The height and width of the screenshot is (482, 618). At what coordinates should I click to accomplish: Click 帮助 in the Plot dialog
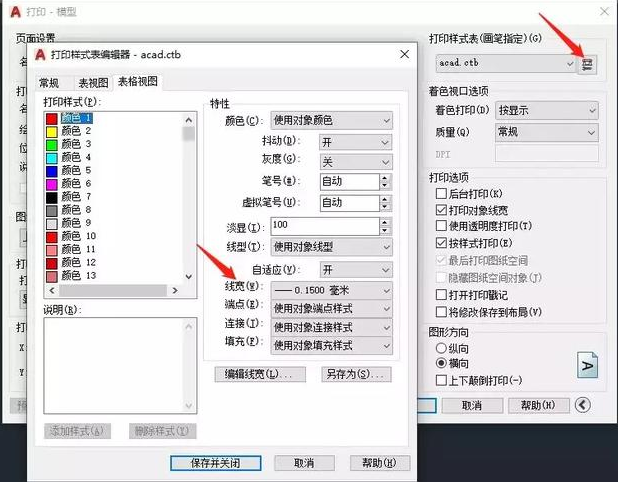pos(539,405)
